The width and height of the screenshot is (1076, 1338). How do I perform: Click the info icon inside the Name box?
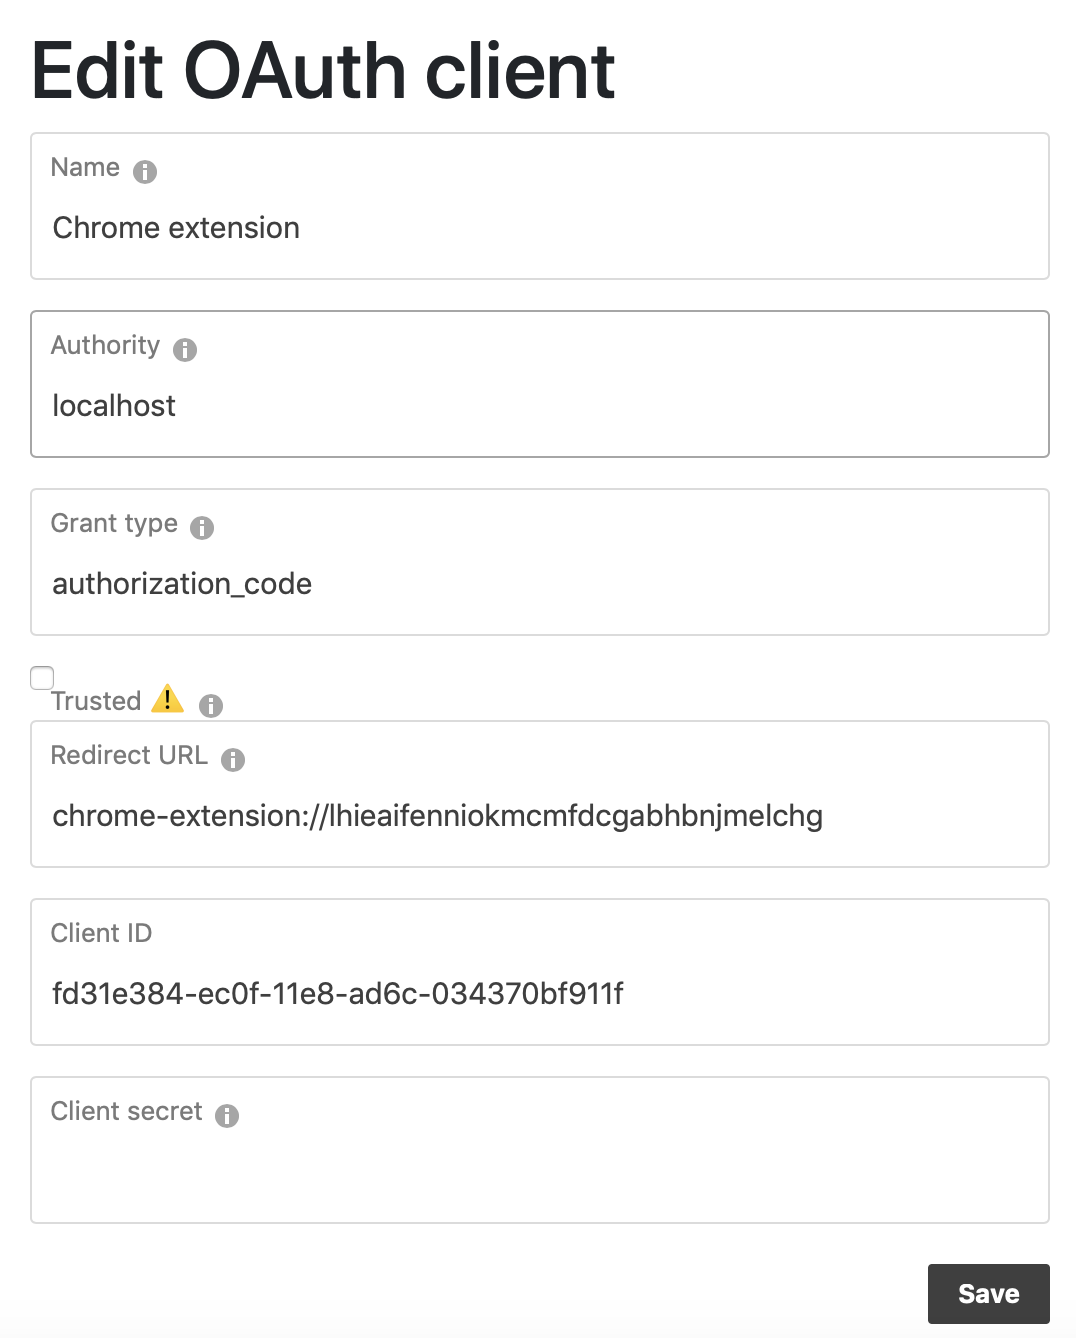click(x=144, y=172)
